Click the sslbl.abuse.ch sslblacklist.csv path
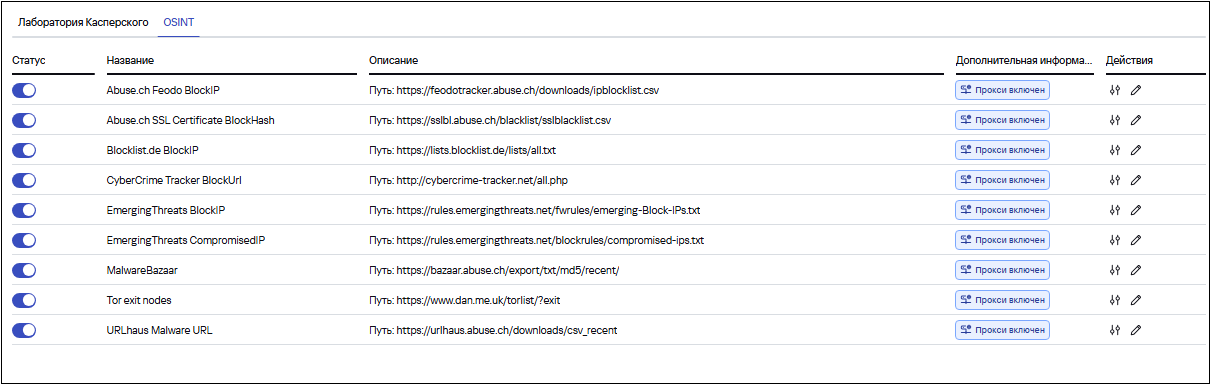Image resolution: width=1212 pixels, height=384 pixels. 489,120
